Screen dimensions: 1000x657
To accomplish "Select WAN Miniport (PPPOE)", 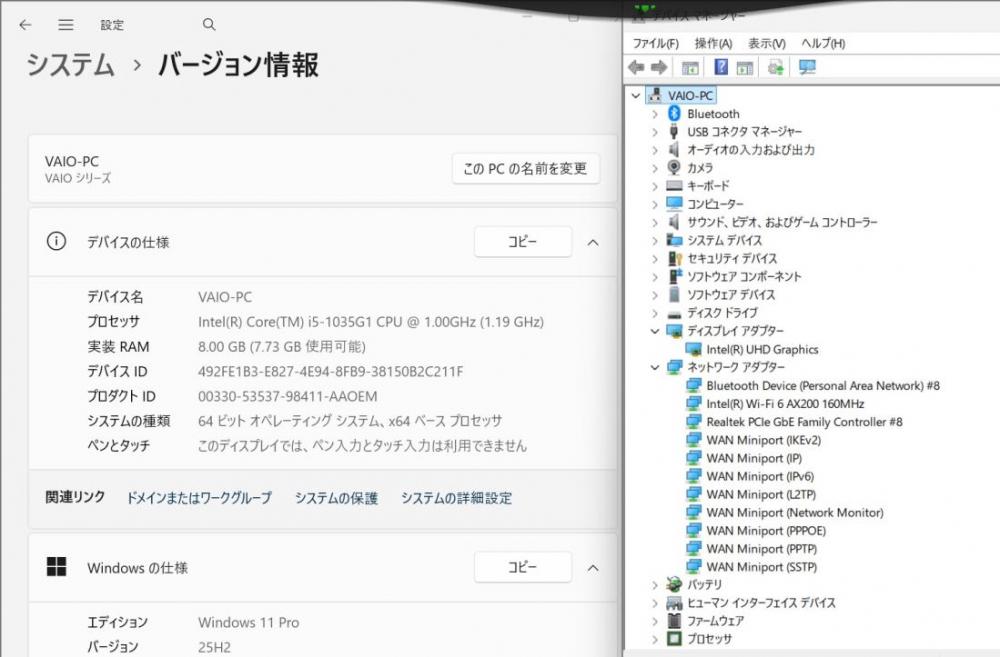I will click(x=766, y=531).
